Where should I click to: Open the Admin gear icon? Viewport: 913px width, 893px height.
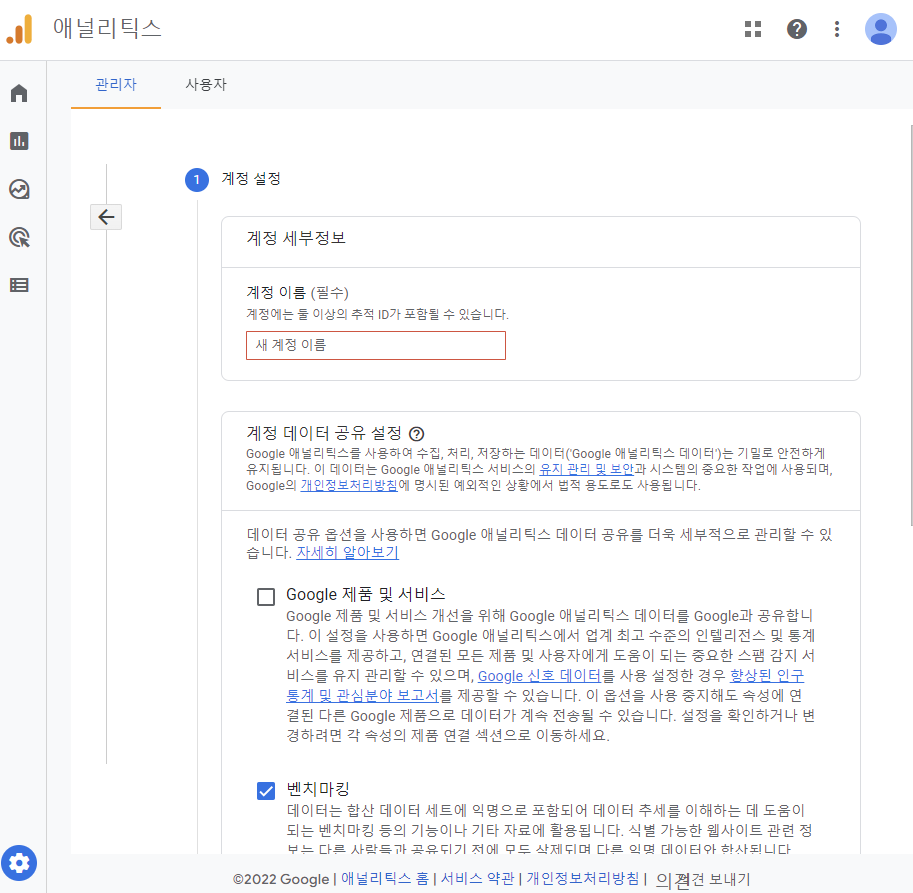[19, 863]
